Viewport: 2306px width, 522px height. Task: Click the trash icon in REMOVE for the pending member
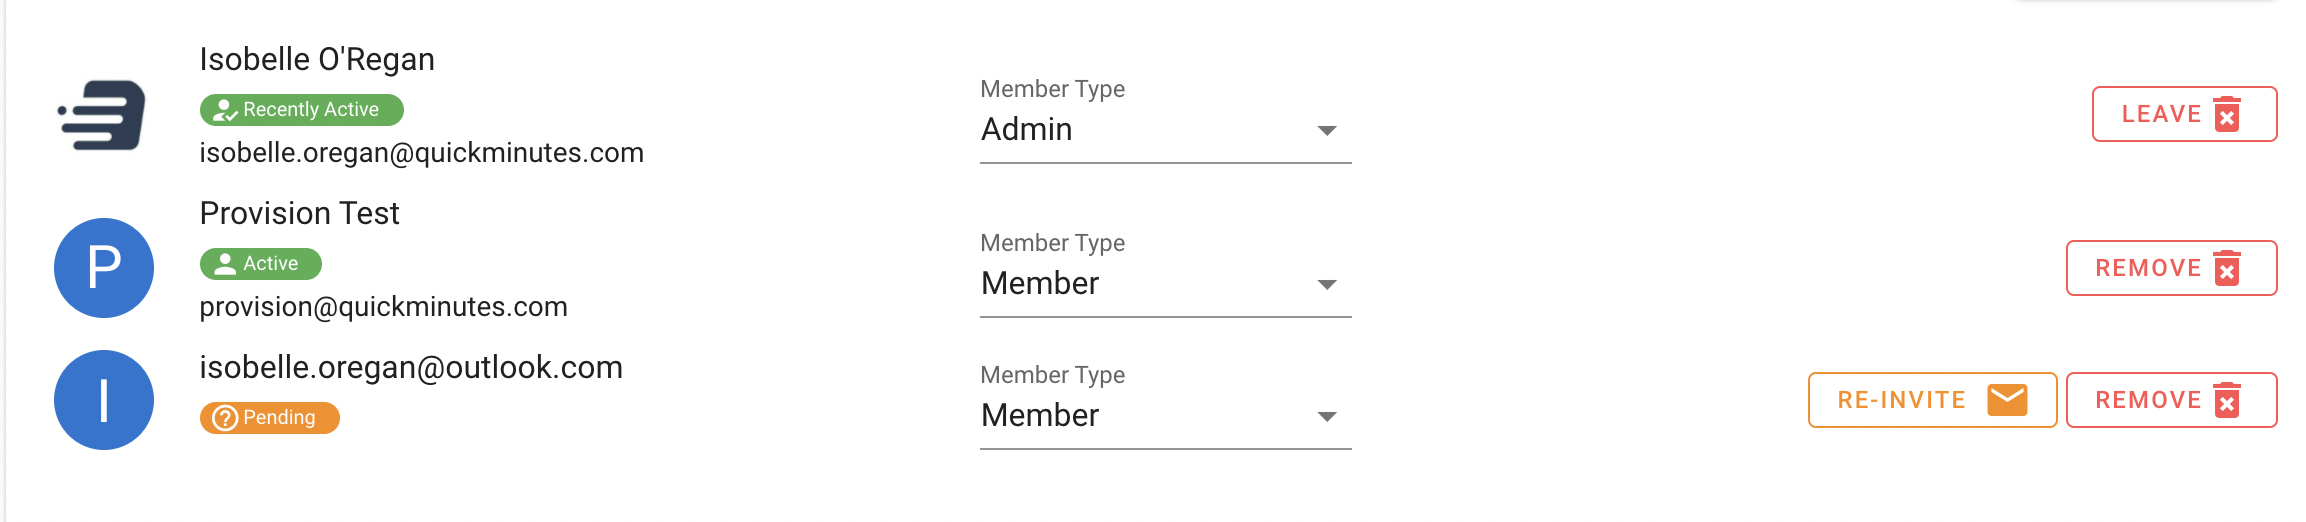pos(2227,400)
